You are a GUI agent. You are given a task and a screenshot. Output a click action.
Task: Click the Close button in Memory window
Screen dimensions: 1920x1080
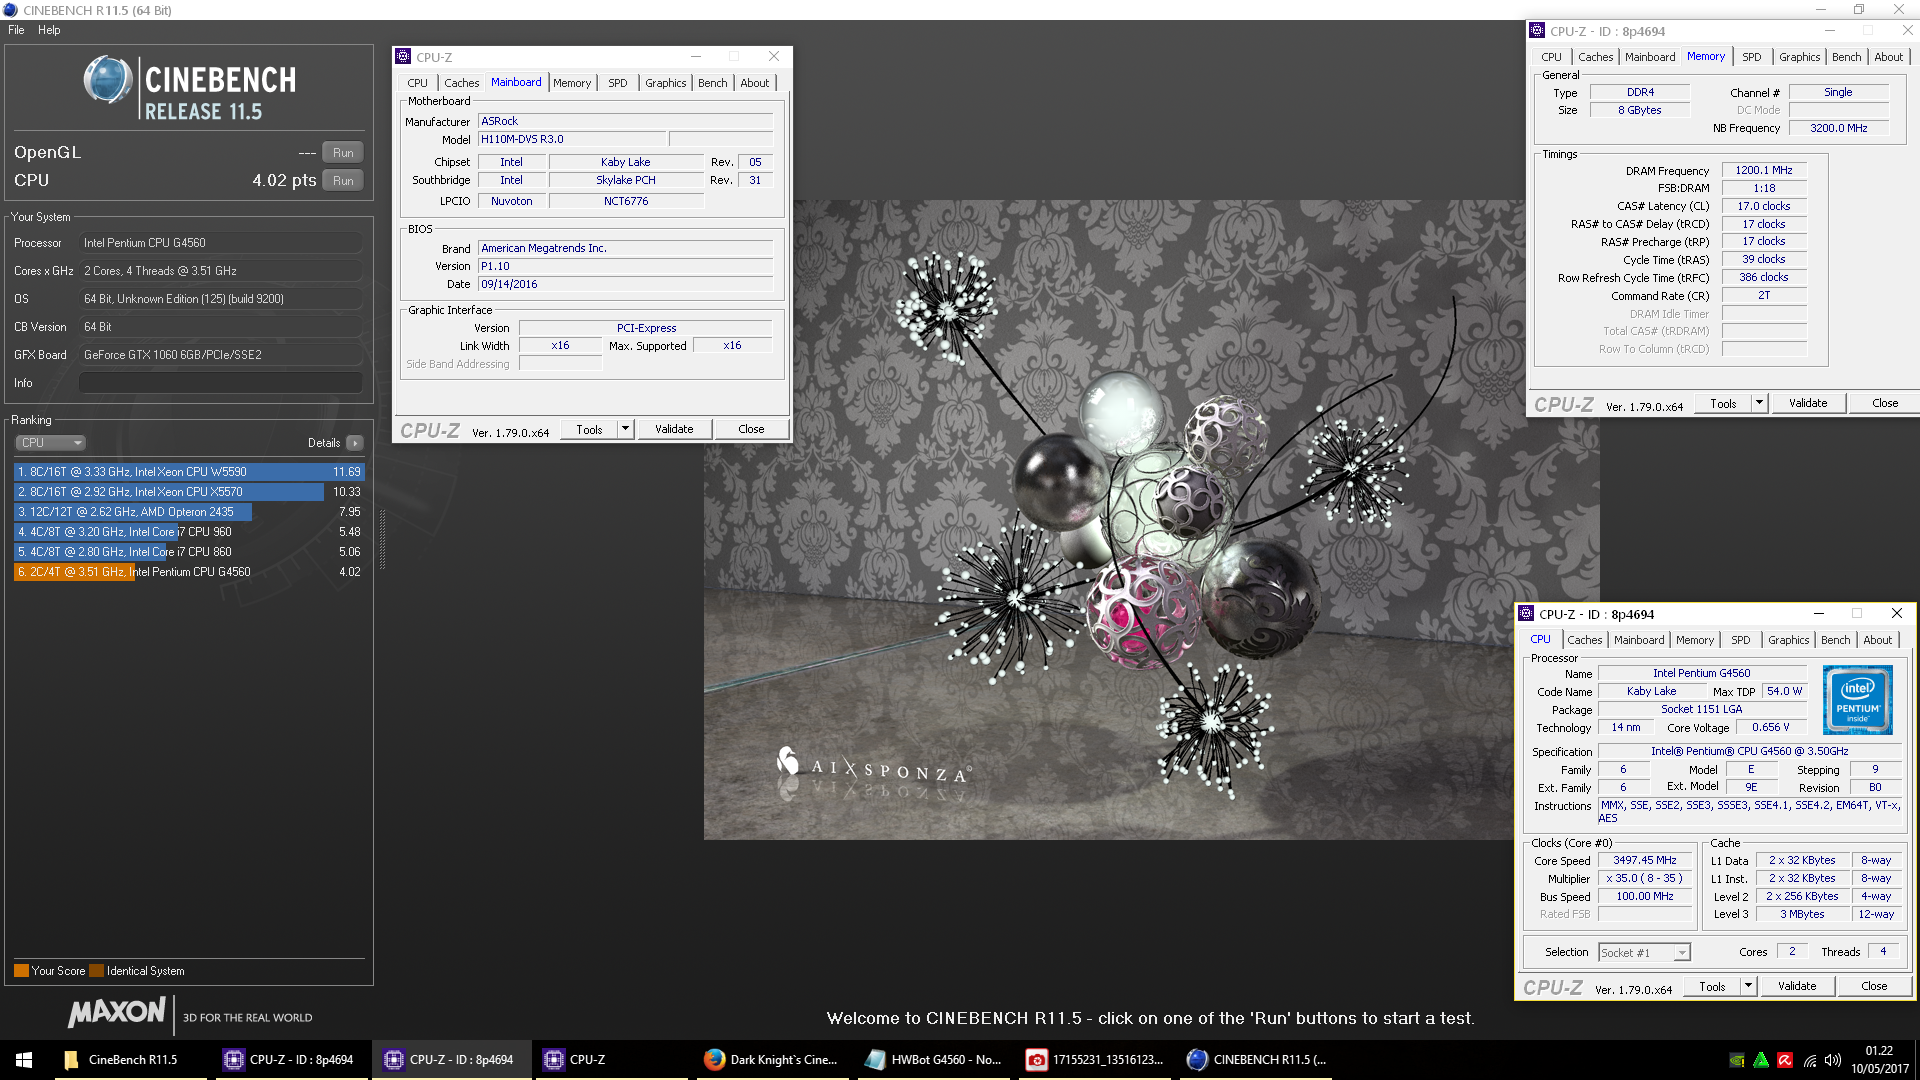pos(1885,403)
